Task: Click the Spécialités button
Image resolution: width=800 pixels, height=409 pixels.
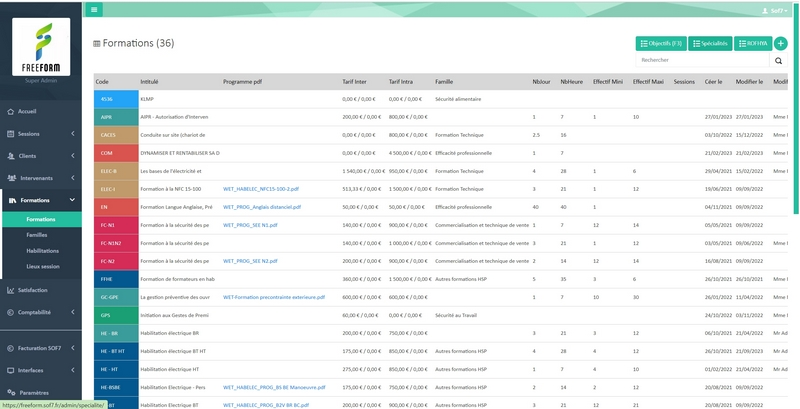Action: 709,43
